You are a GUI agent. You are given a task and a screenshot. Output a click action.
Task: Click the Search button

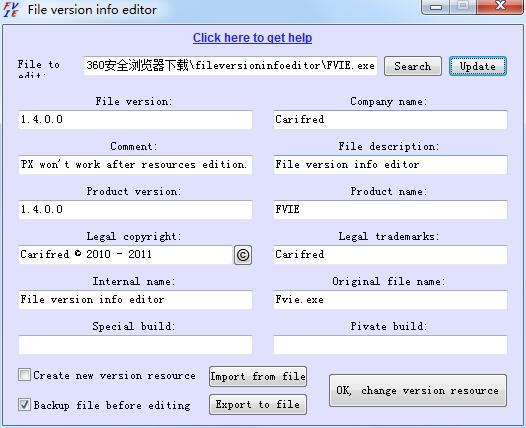413,66
